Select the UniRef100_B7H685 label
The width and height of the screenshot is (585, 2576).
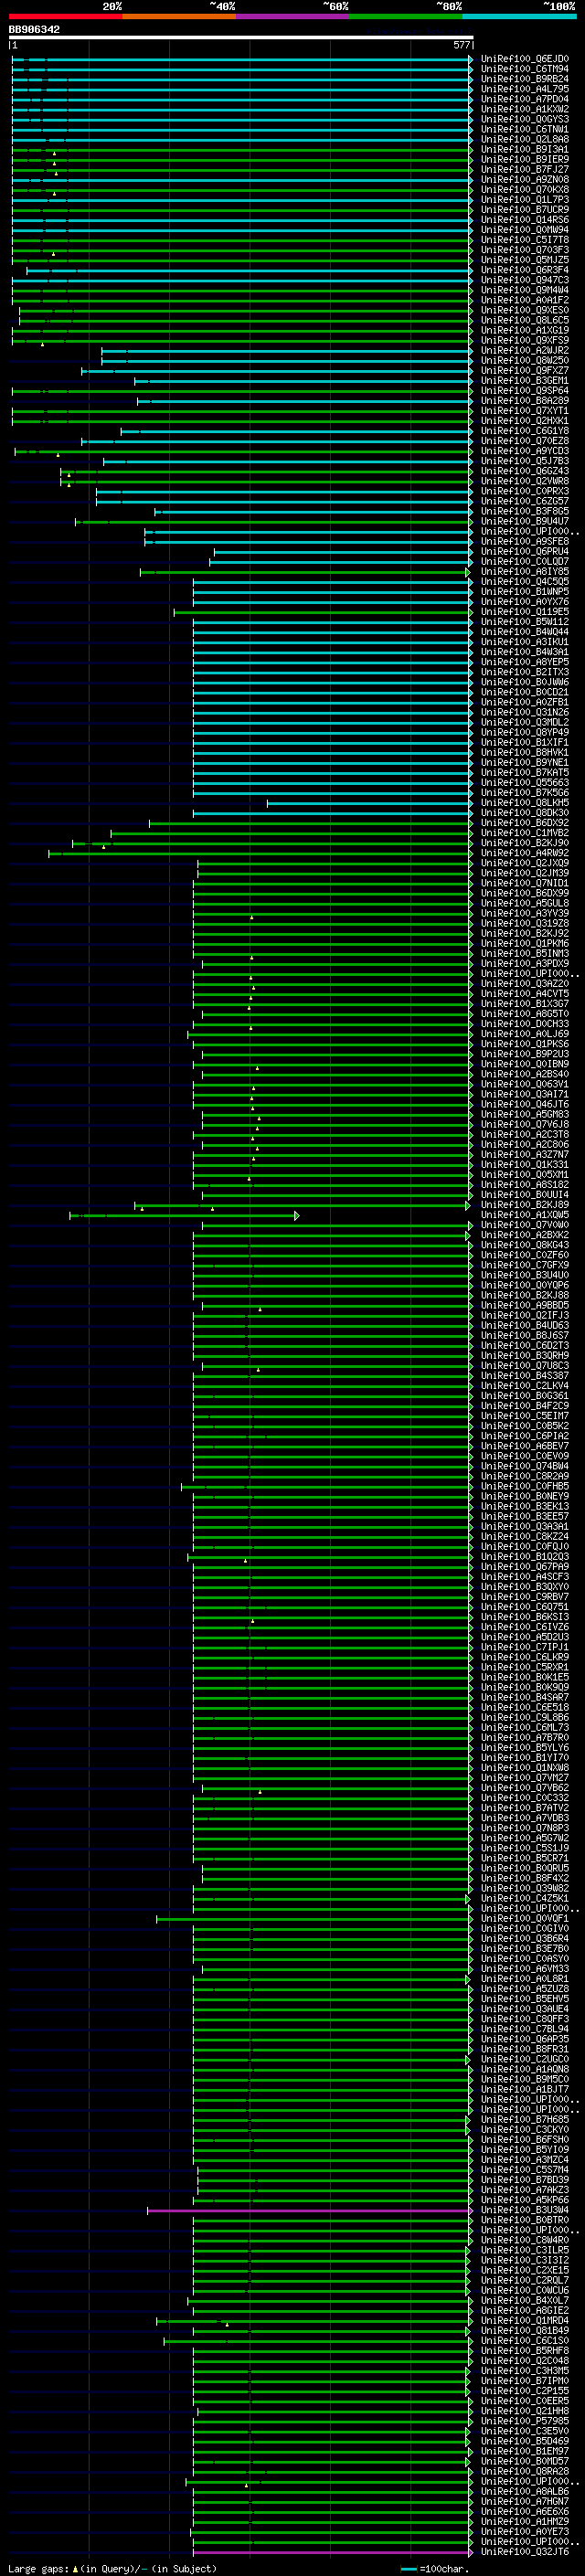pos(525,2119)
